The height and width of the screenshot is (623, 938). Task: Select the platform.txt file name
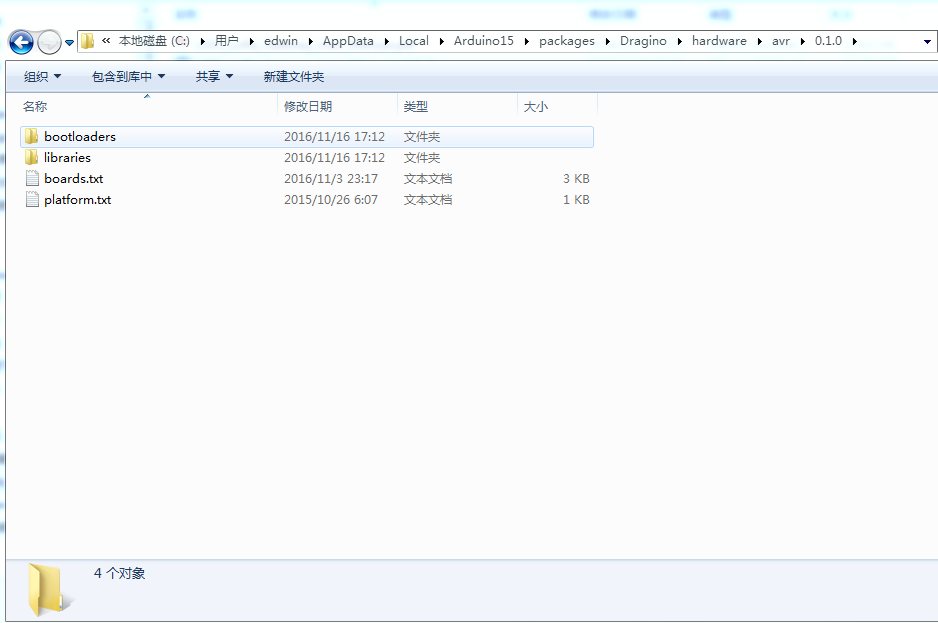[78, 200]
